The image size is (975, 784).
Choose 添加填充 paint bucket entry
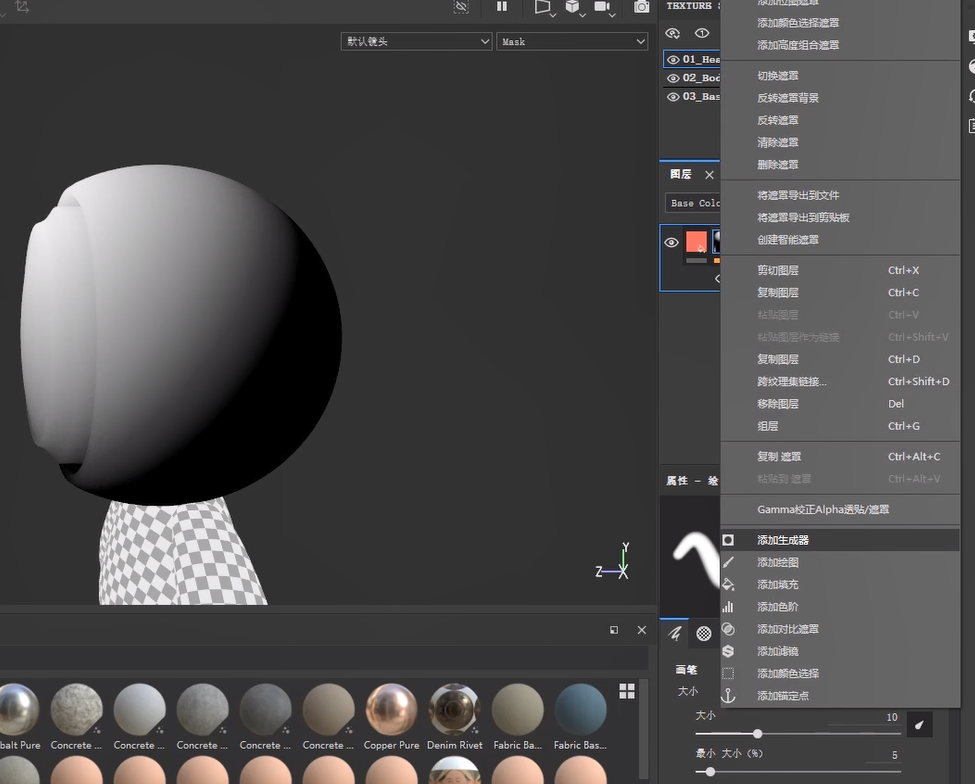point(840,584)
